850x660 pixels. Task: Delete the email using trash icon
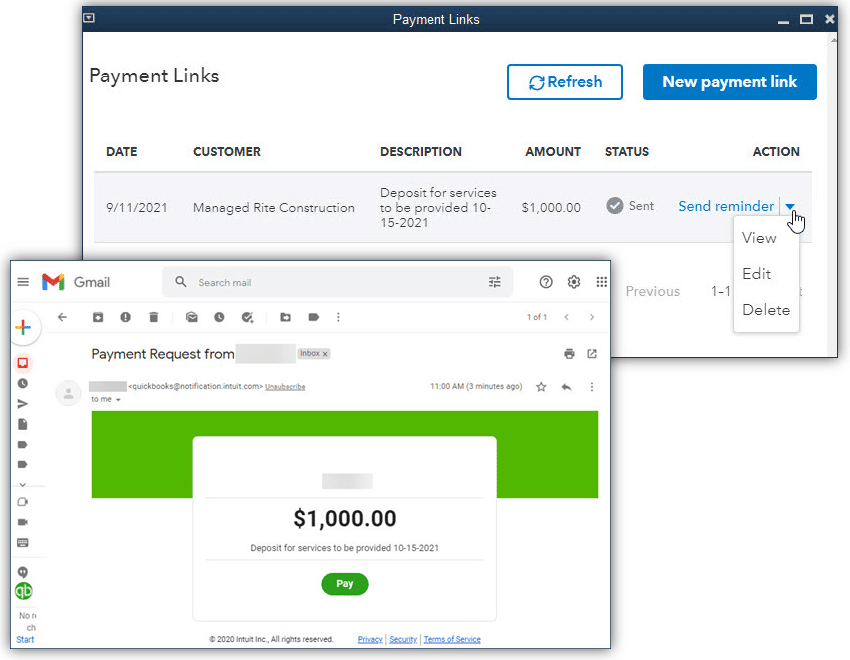[153, 317]
